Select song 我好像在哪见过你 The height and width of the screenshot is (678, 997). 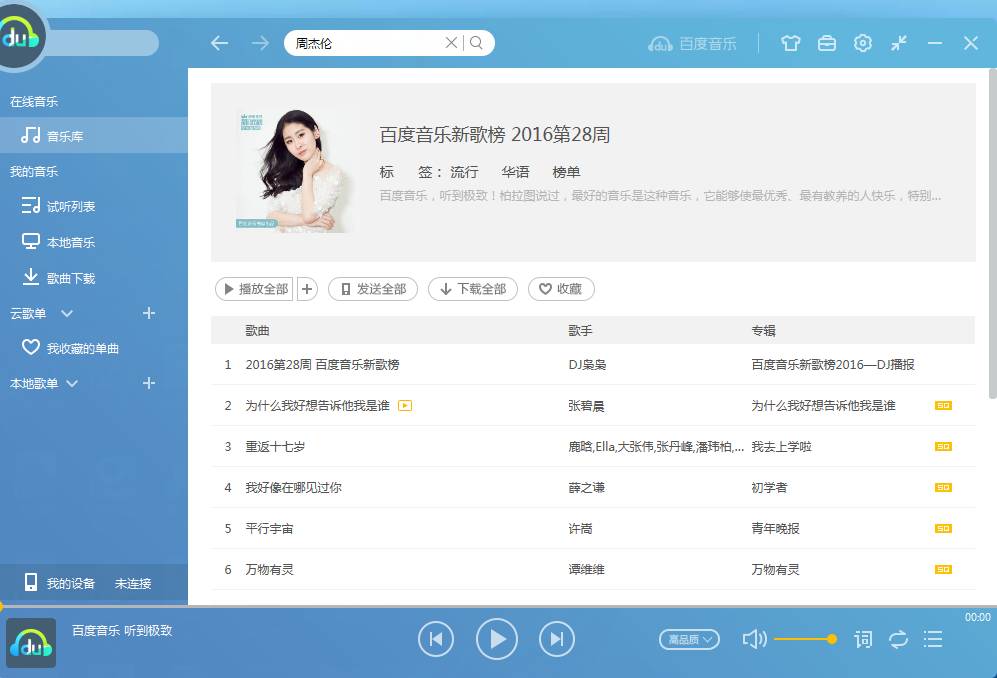click(294, 487)
